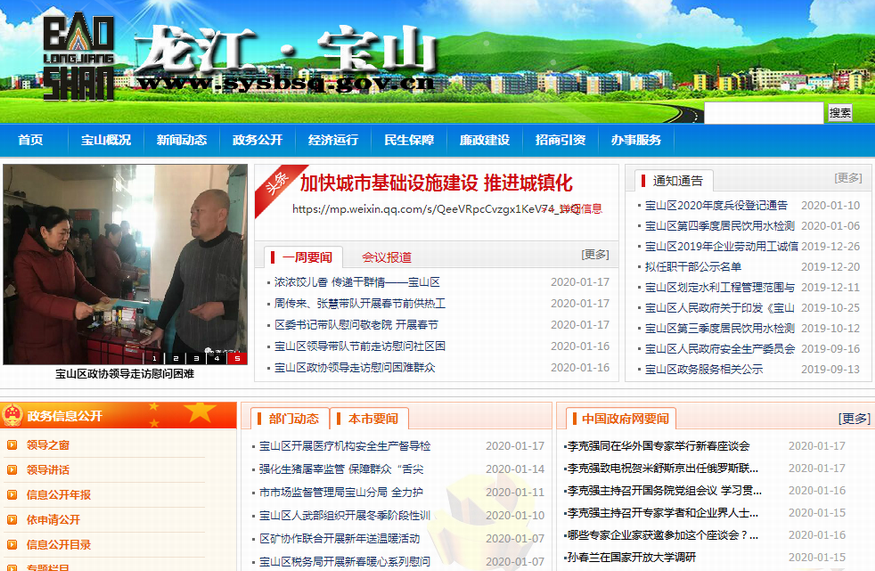Select the 本市要闻 tab
This screenshot has height=571, width=875.
coord(373,418)
